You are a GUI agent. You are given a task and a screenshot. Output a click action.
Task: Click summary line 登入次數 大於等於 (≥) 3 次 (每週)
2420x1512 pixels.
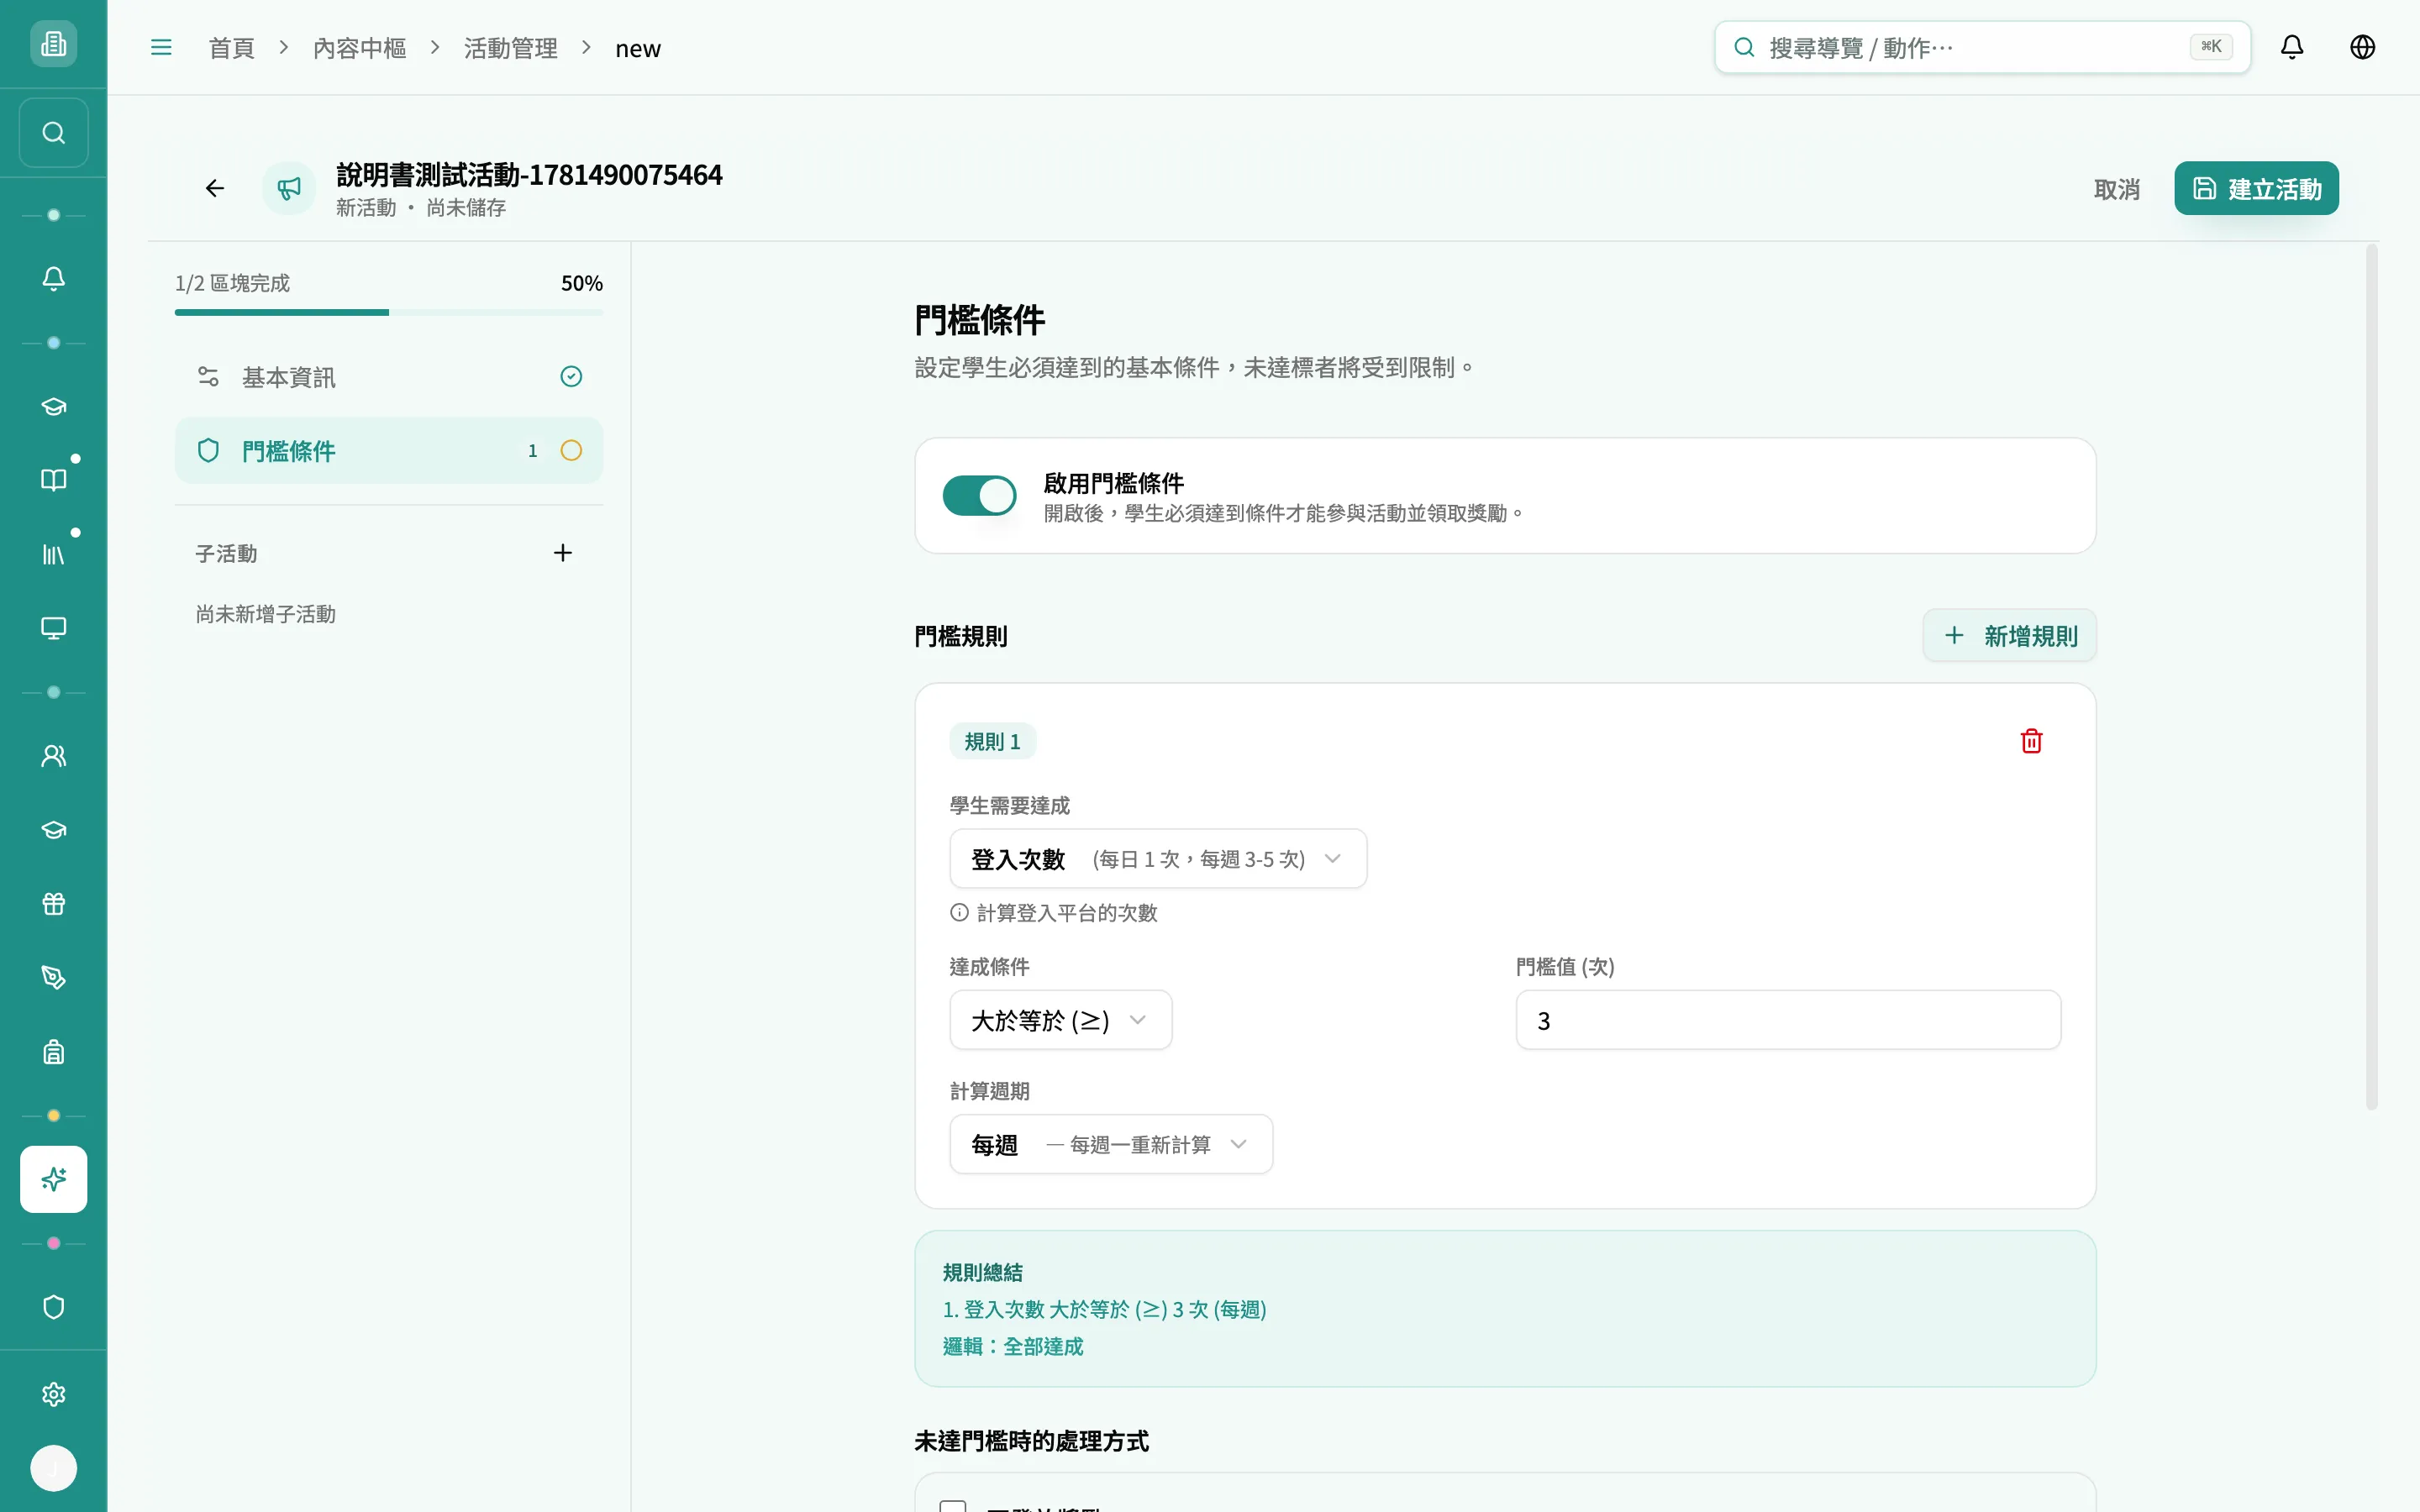pos(1104,1309)
